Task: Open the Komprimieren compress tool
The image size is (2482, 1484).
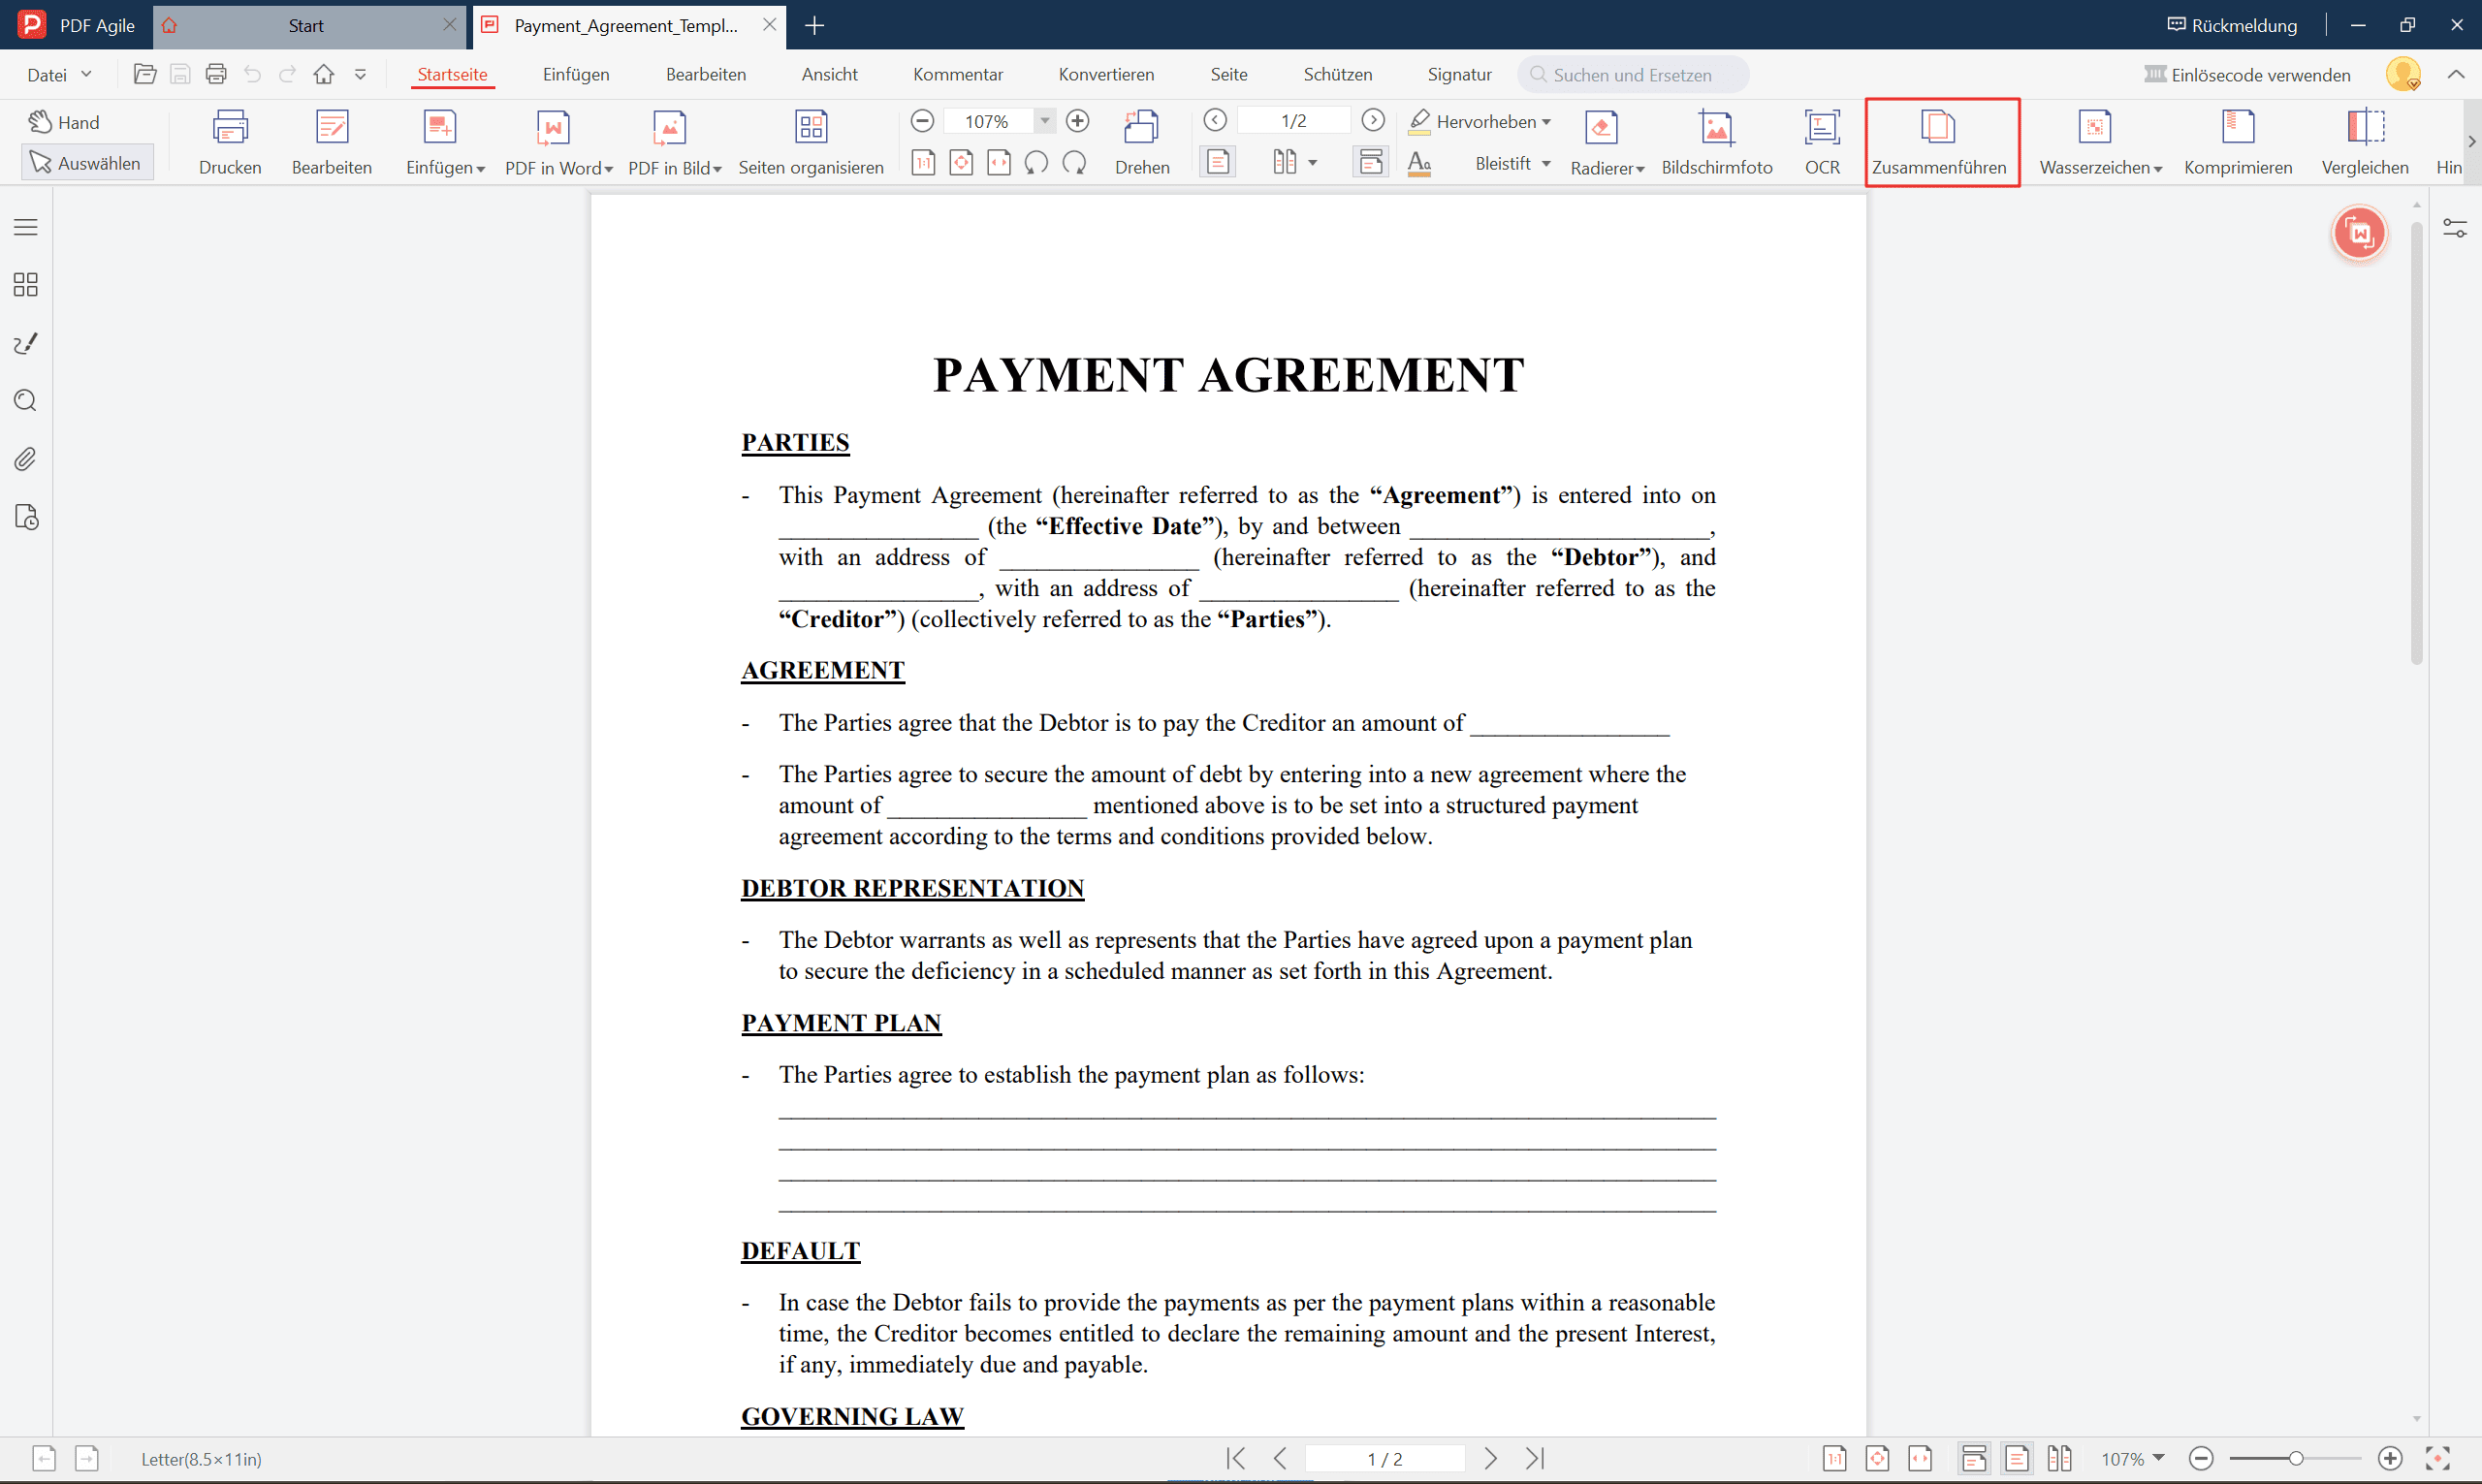Action: pyautogui.click(x=2238, y=142)
